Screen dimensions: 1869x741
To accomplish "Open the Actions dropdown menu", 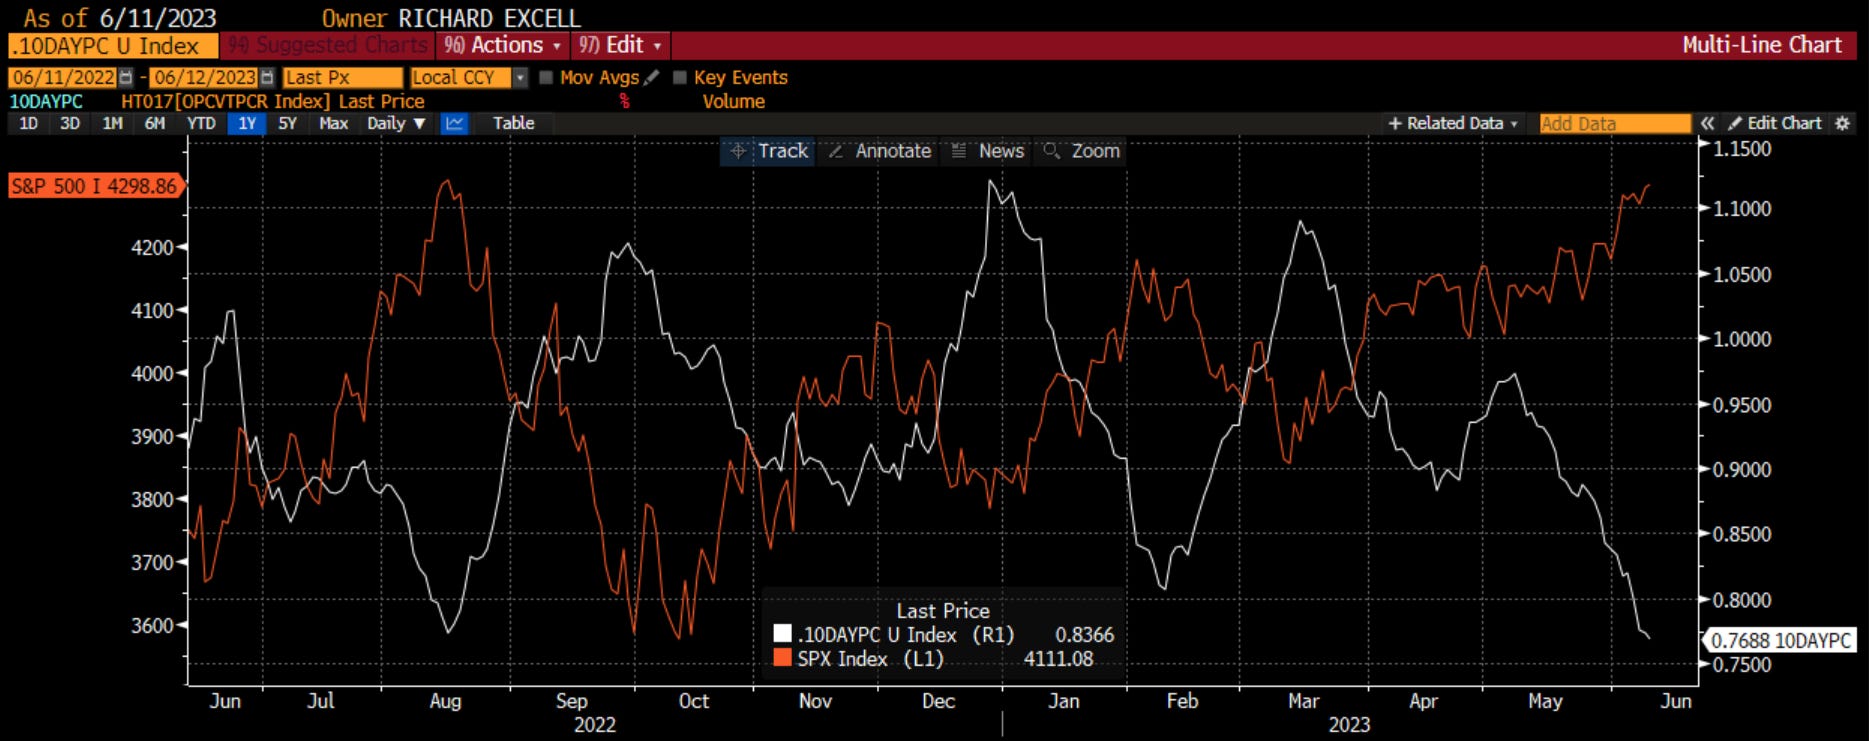I will (502, 45).
